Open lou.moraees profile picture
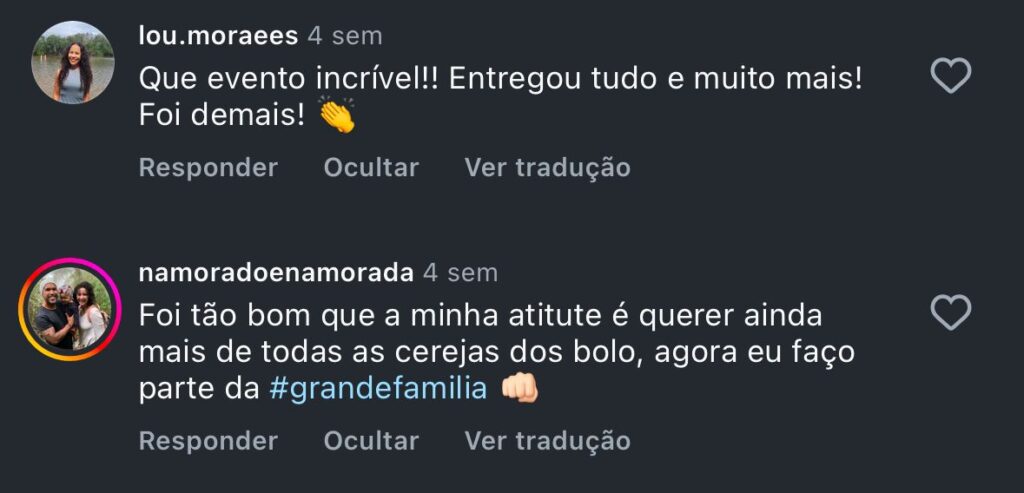Screen dimensions: 1024x493 click(73, 62)
